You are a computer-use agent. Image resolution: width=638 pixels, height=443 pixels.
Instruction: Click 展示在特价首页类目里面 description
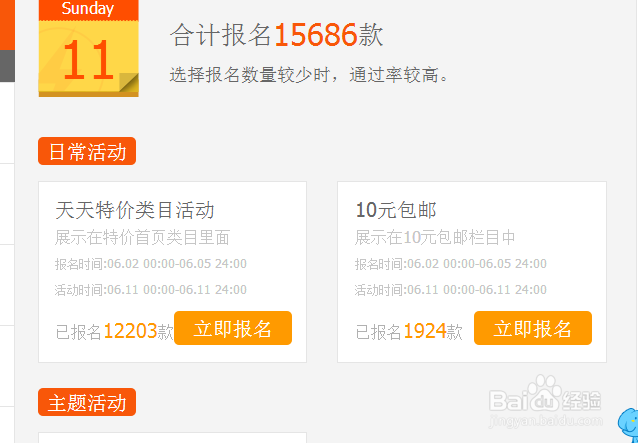pyautogui.click(x=142, y=238)
